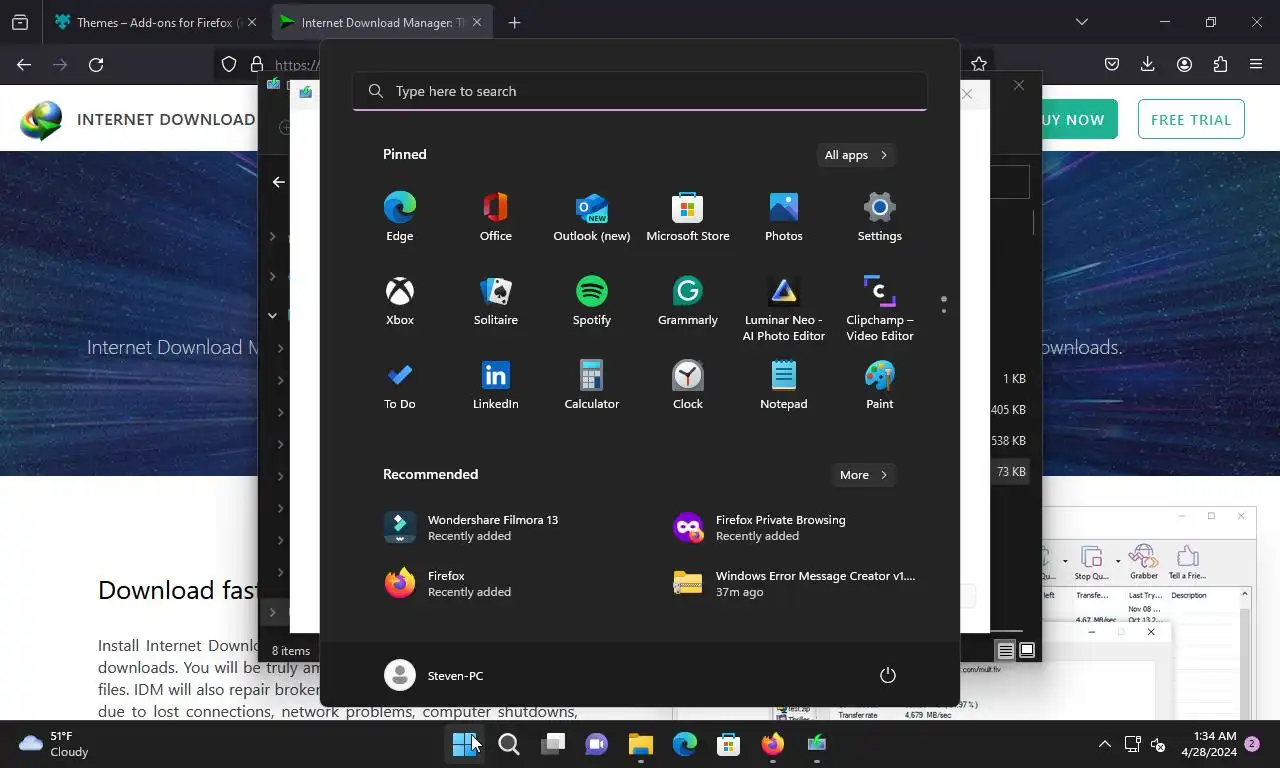Open Firefox downloads panel
The width and height of the screenshot is (1280, 768).
[x=1148, y=64]
